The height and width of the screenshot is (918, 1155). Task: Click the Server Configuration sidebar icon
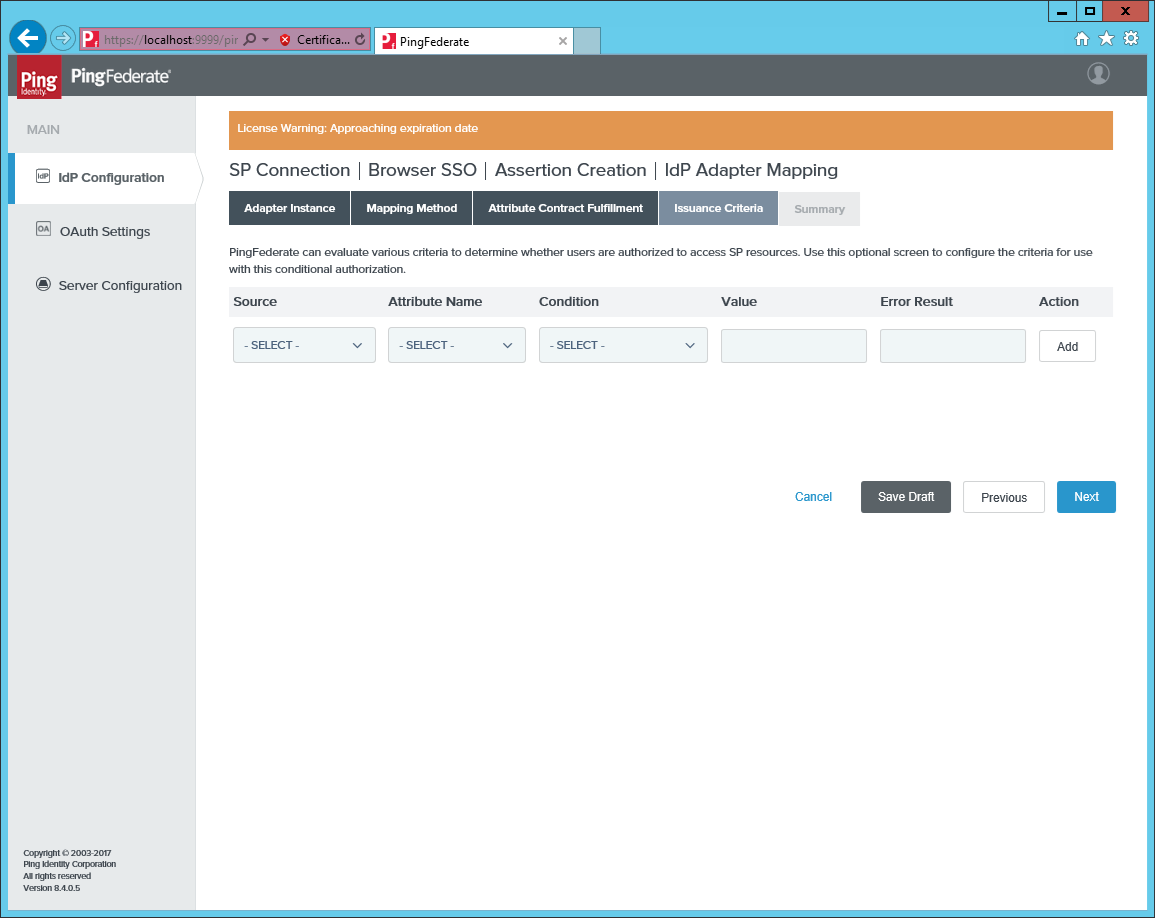pos(43,284)
